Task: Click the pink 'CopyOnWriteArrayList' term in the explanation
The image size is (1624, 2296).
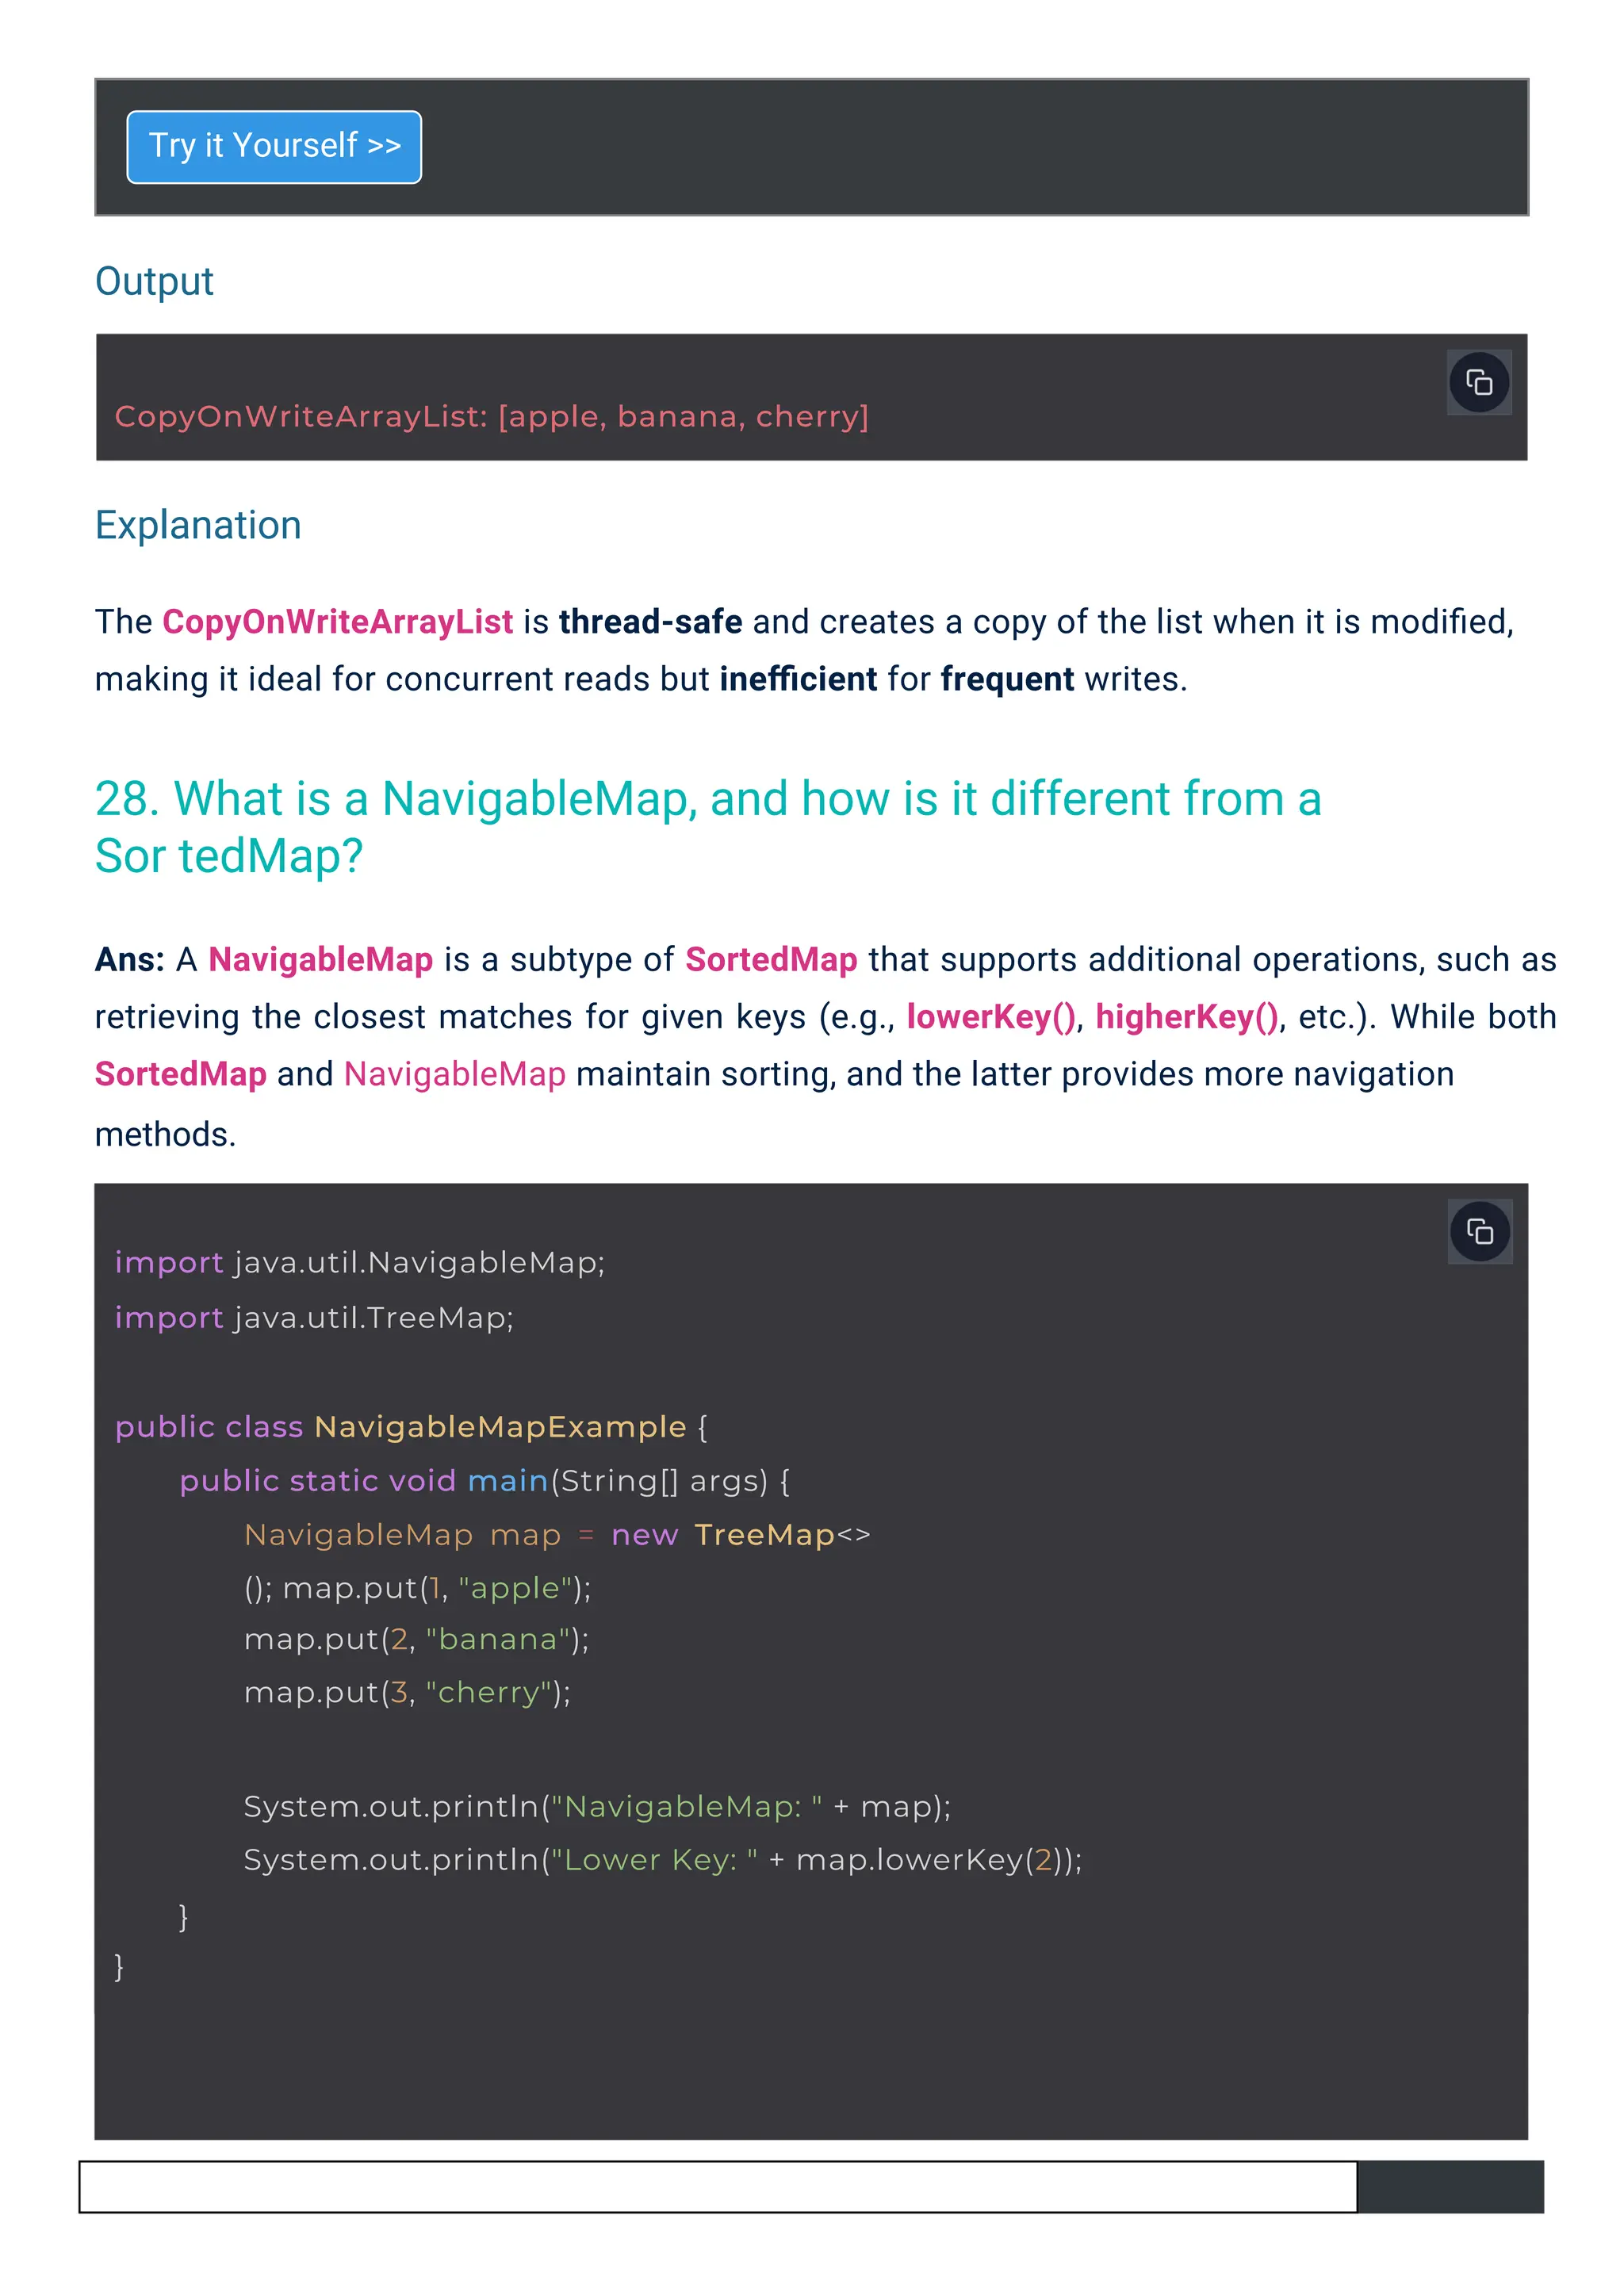Action: [338, 622]
